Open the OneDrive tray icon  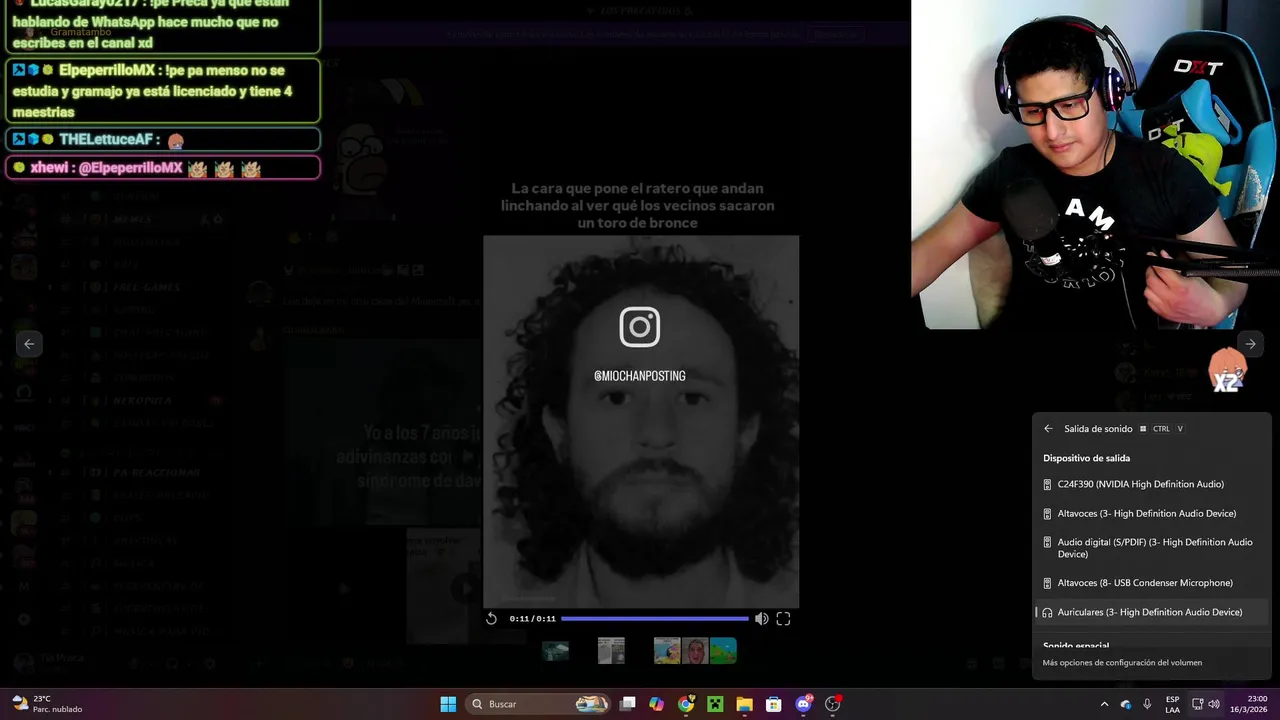pos(1126,704)
